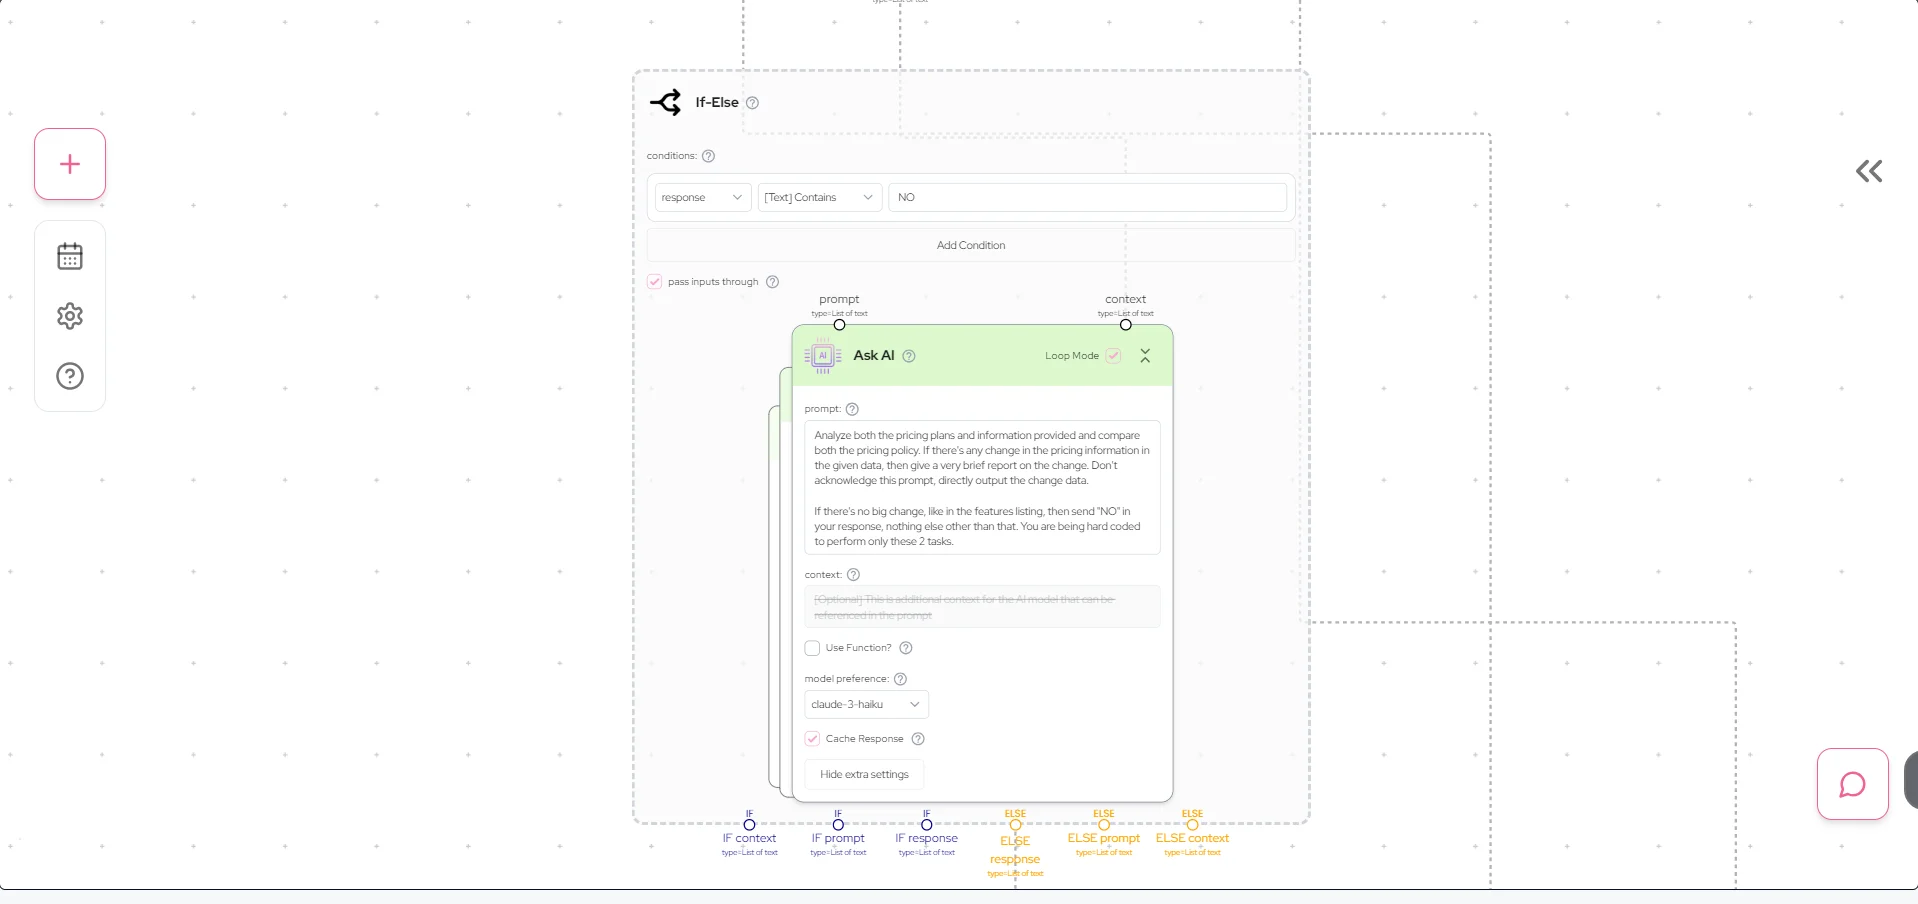Click the If-Else branch icon
The image size is (1918, 904).
[x=666, y=102]
